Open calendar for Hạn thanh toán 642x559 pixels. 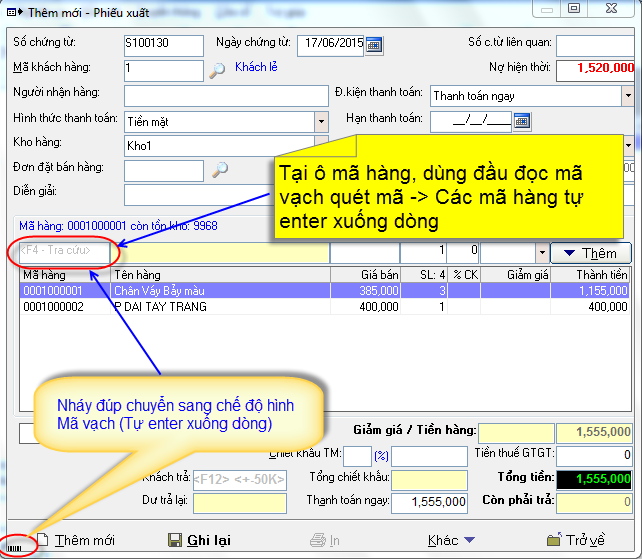(521, 121)
